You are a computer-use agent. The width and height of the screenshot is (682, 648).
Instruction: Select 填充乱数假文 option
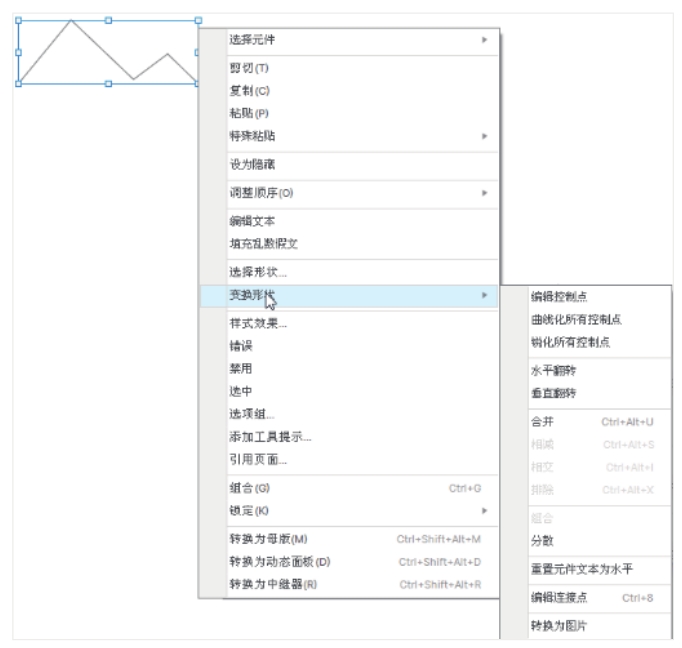264,243
